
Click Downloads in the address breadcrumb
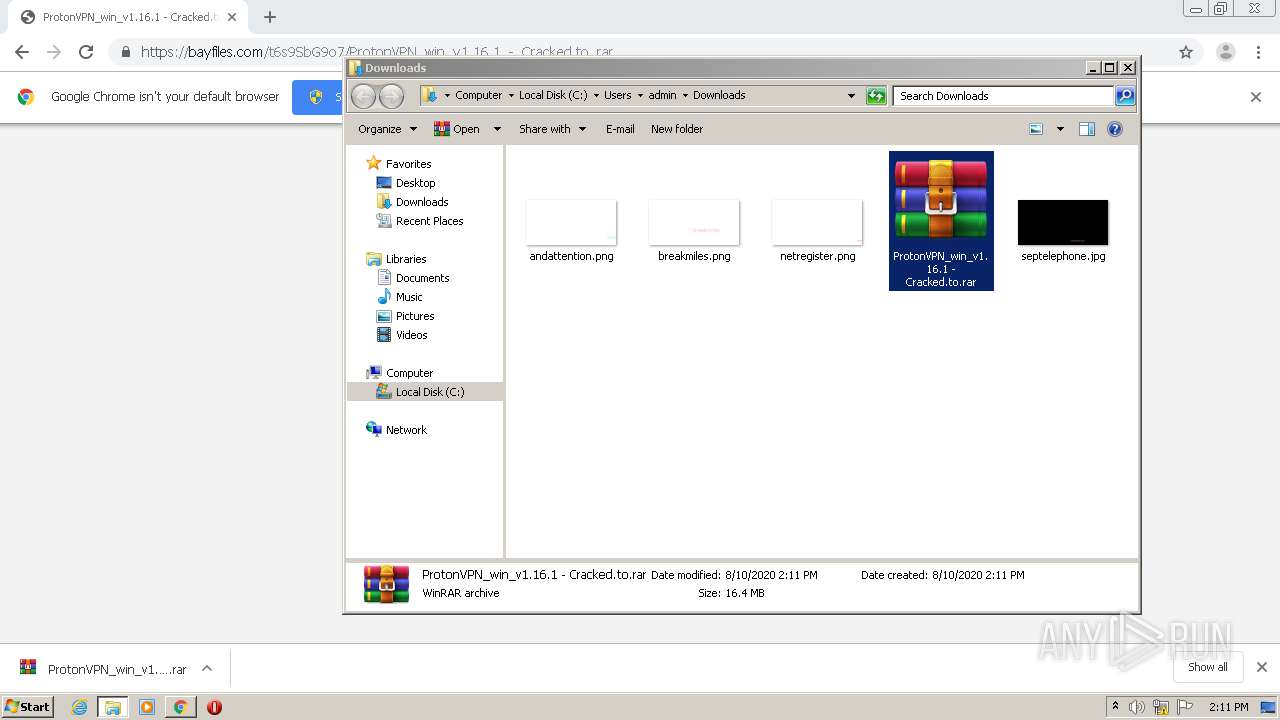(x=719, y=96)
